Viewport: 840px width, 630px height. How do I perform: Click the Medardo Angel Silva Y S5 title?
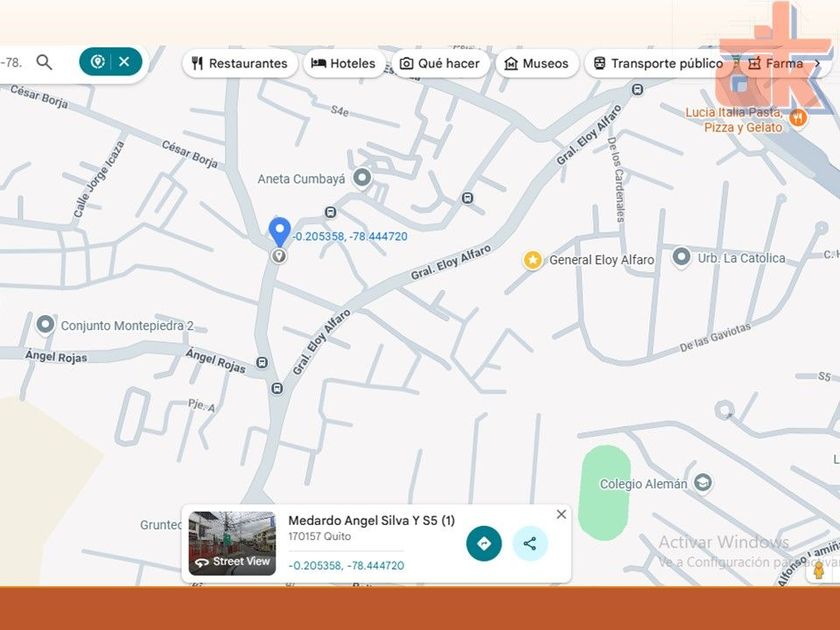click(371, 520)
